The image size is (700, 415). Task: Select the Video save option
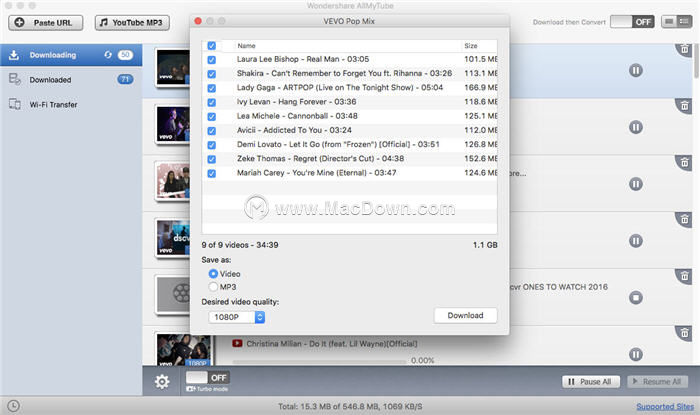click(x=213, y=274)
